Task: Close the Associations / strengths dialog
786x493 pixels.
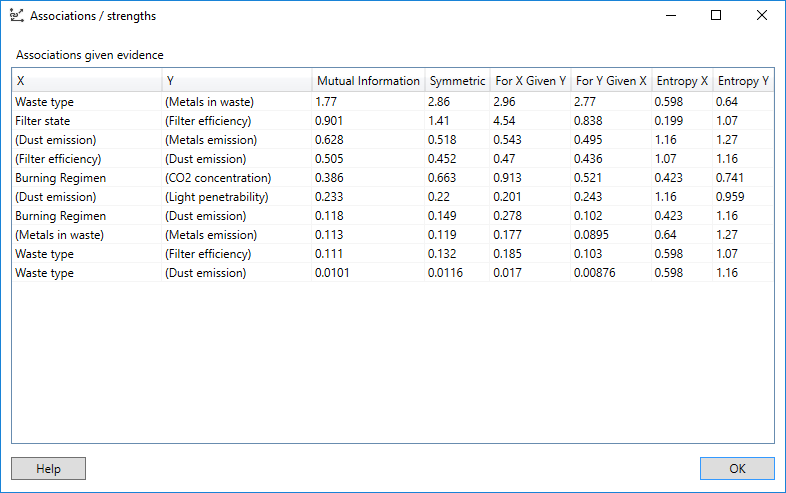Action: point(762,16)
